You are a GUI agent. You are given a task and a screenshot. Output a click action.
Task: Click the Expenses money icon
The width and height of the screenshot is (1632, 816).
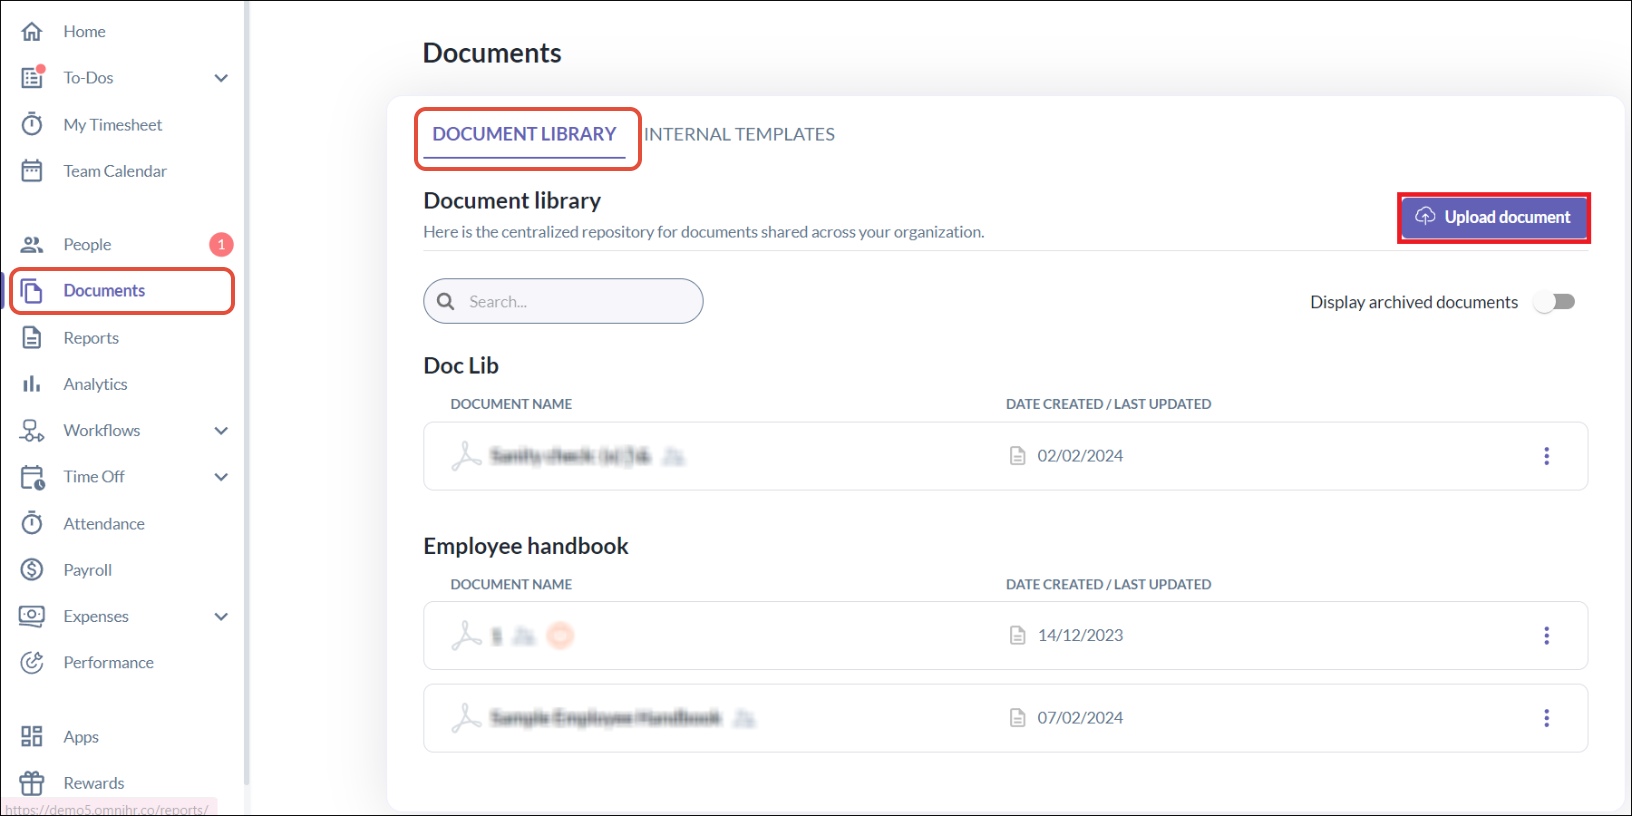click(32, 616)
